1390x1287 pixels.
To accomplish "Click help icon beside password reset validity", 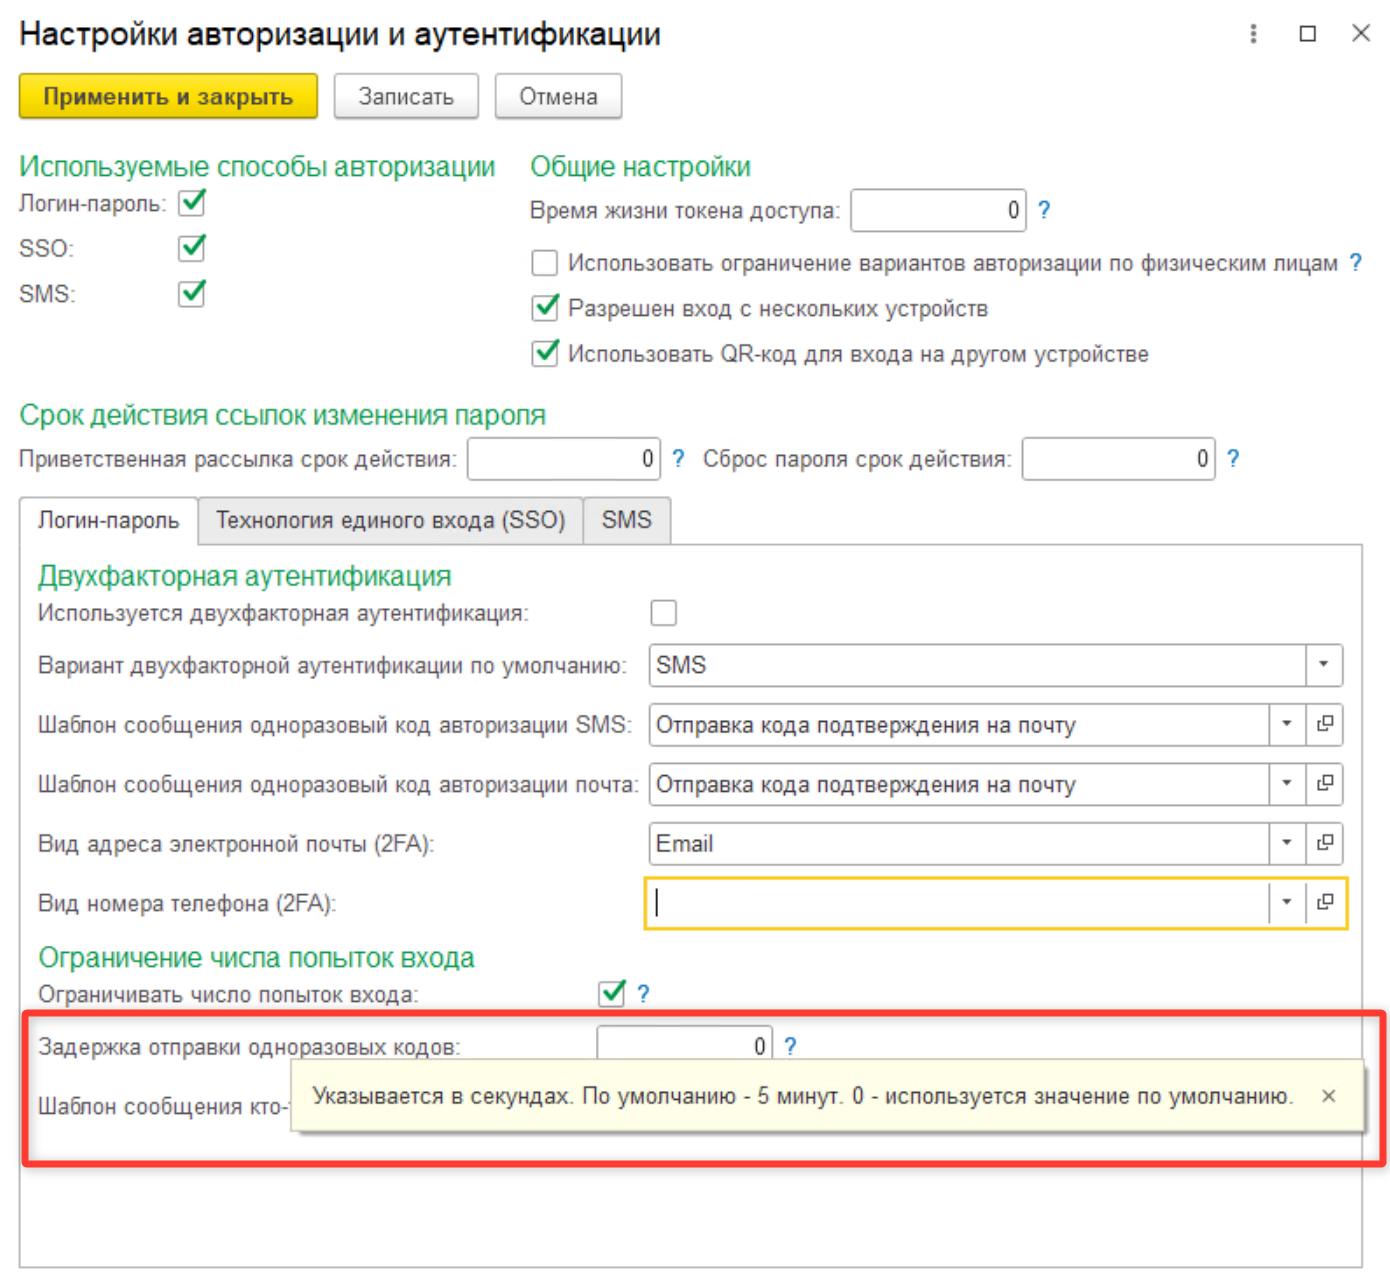I will point(1233,459).
